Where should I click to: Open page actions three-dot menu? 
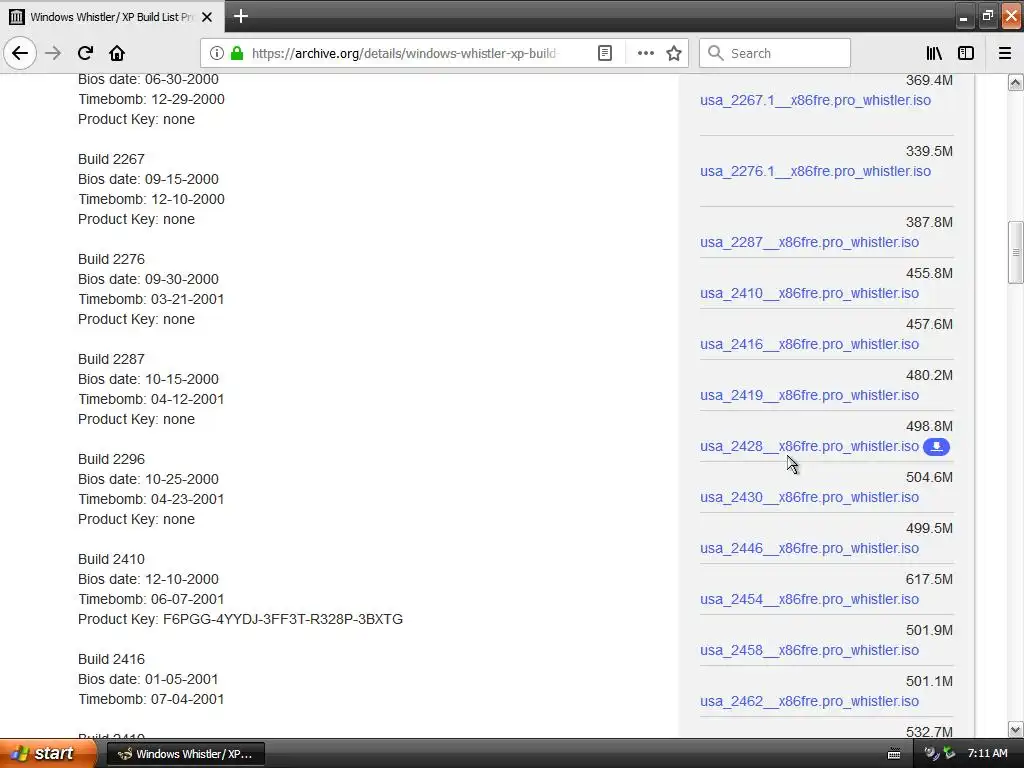[645, 53]
